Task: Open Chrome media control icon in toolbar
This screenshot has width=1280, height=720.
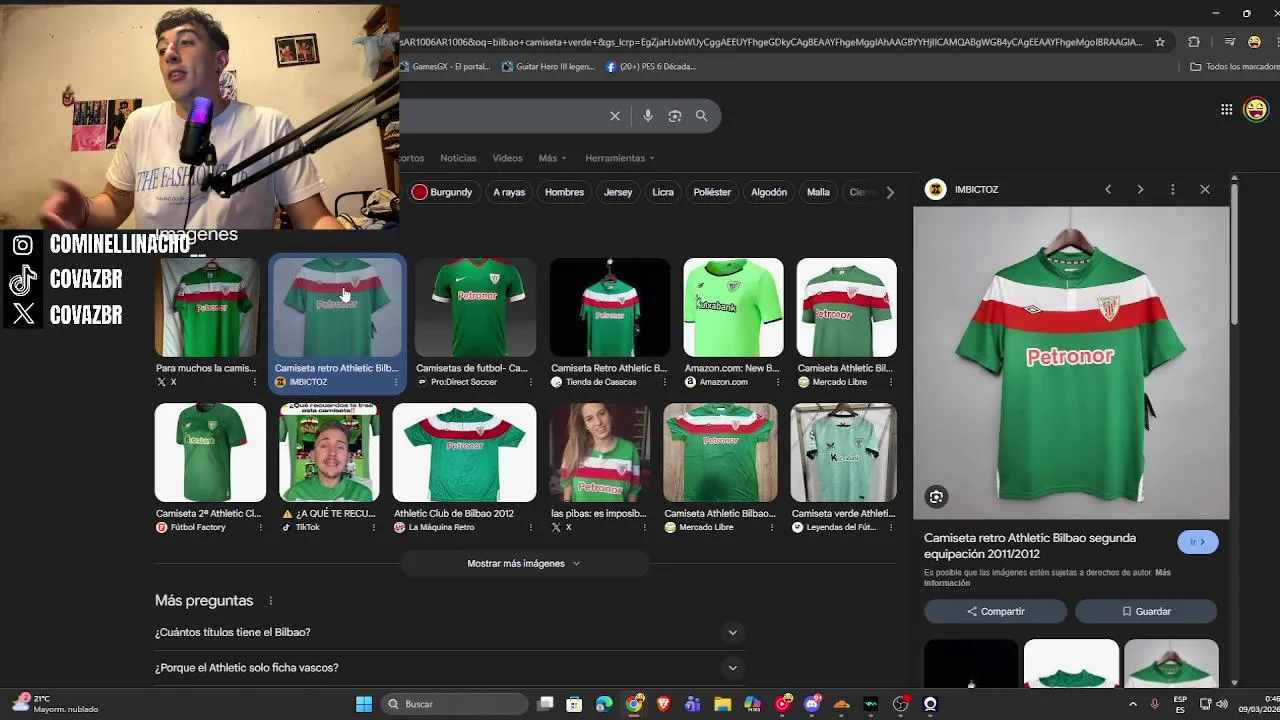Action: click(x=1230, y=42)
